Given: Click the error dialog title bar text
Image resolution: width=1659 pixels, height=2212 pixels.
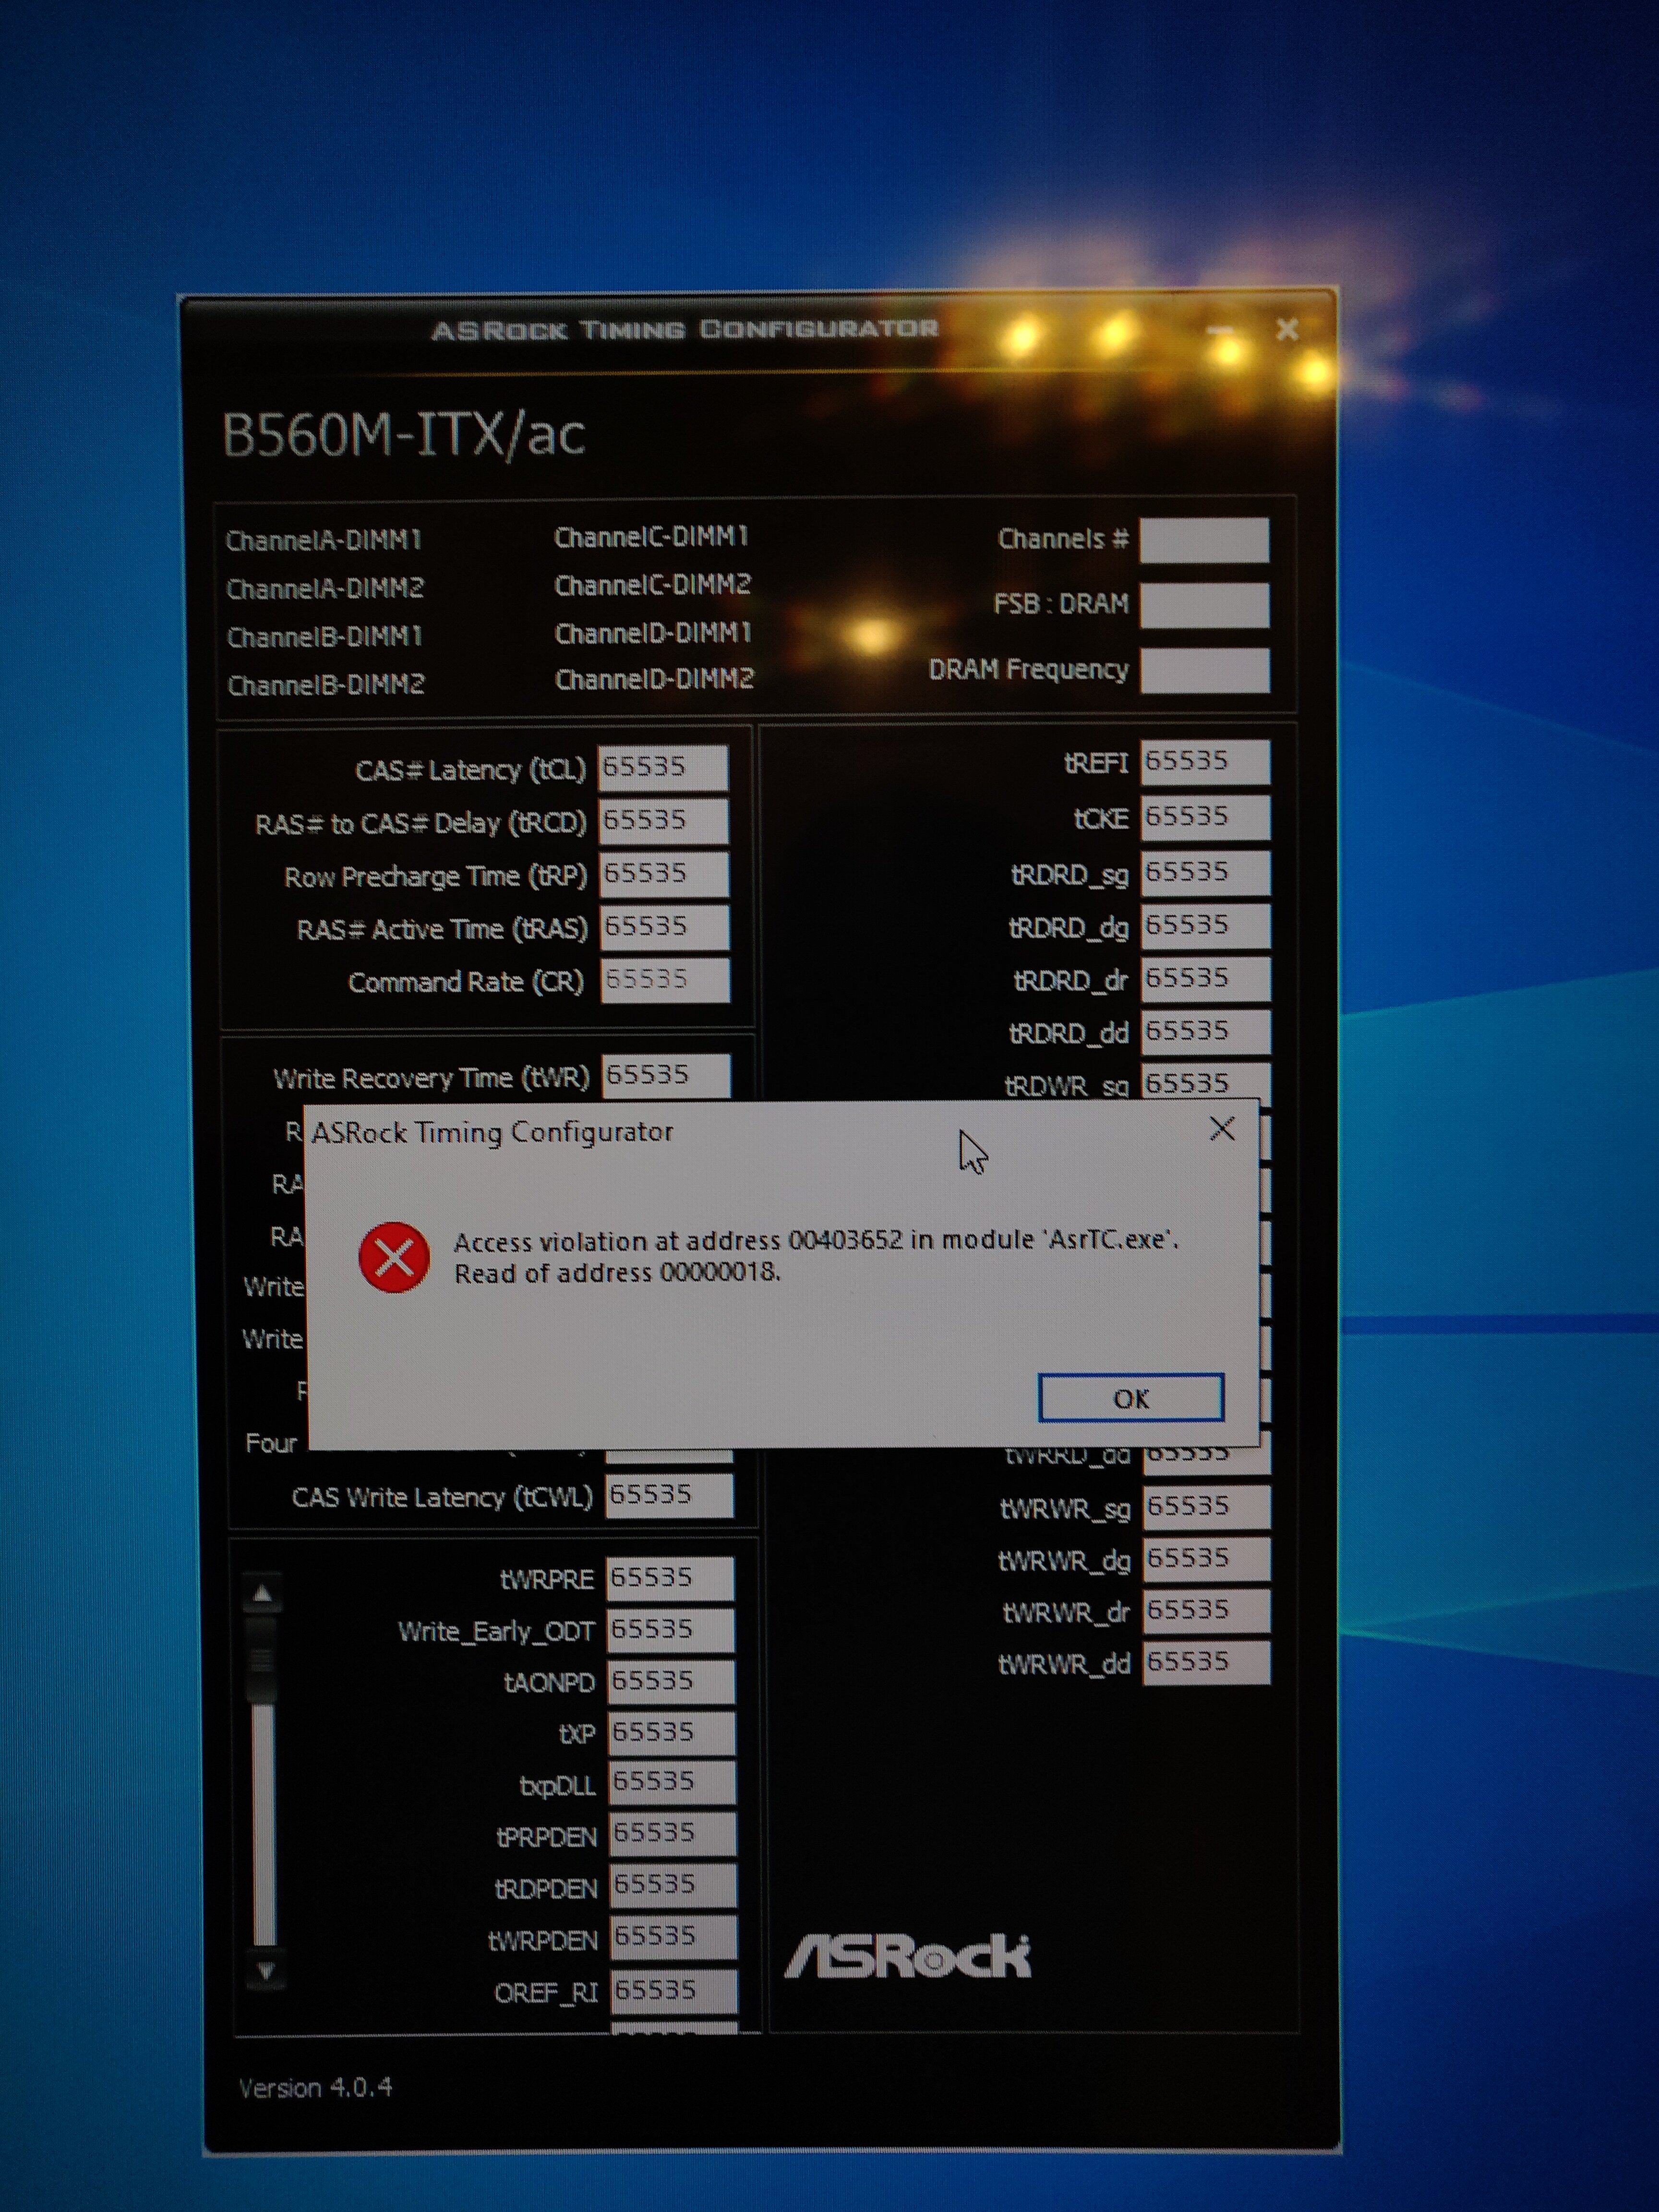Looking at the screenshot, I should point(492,1132).
